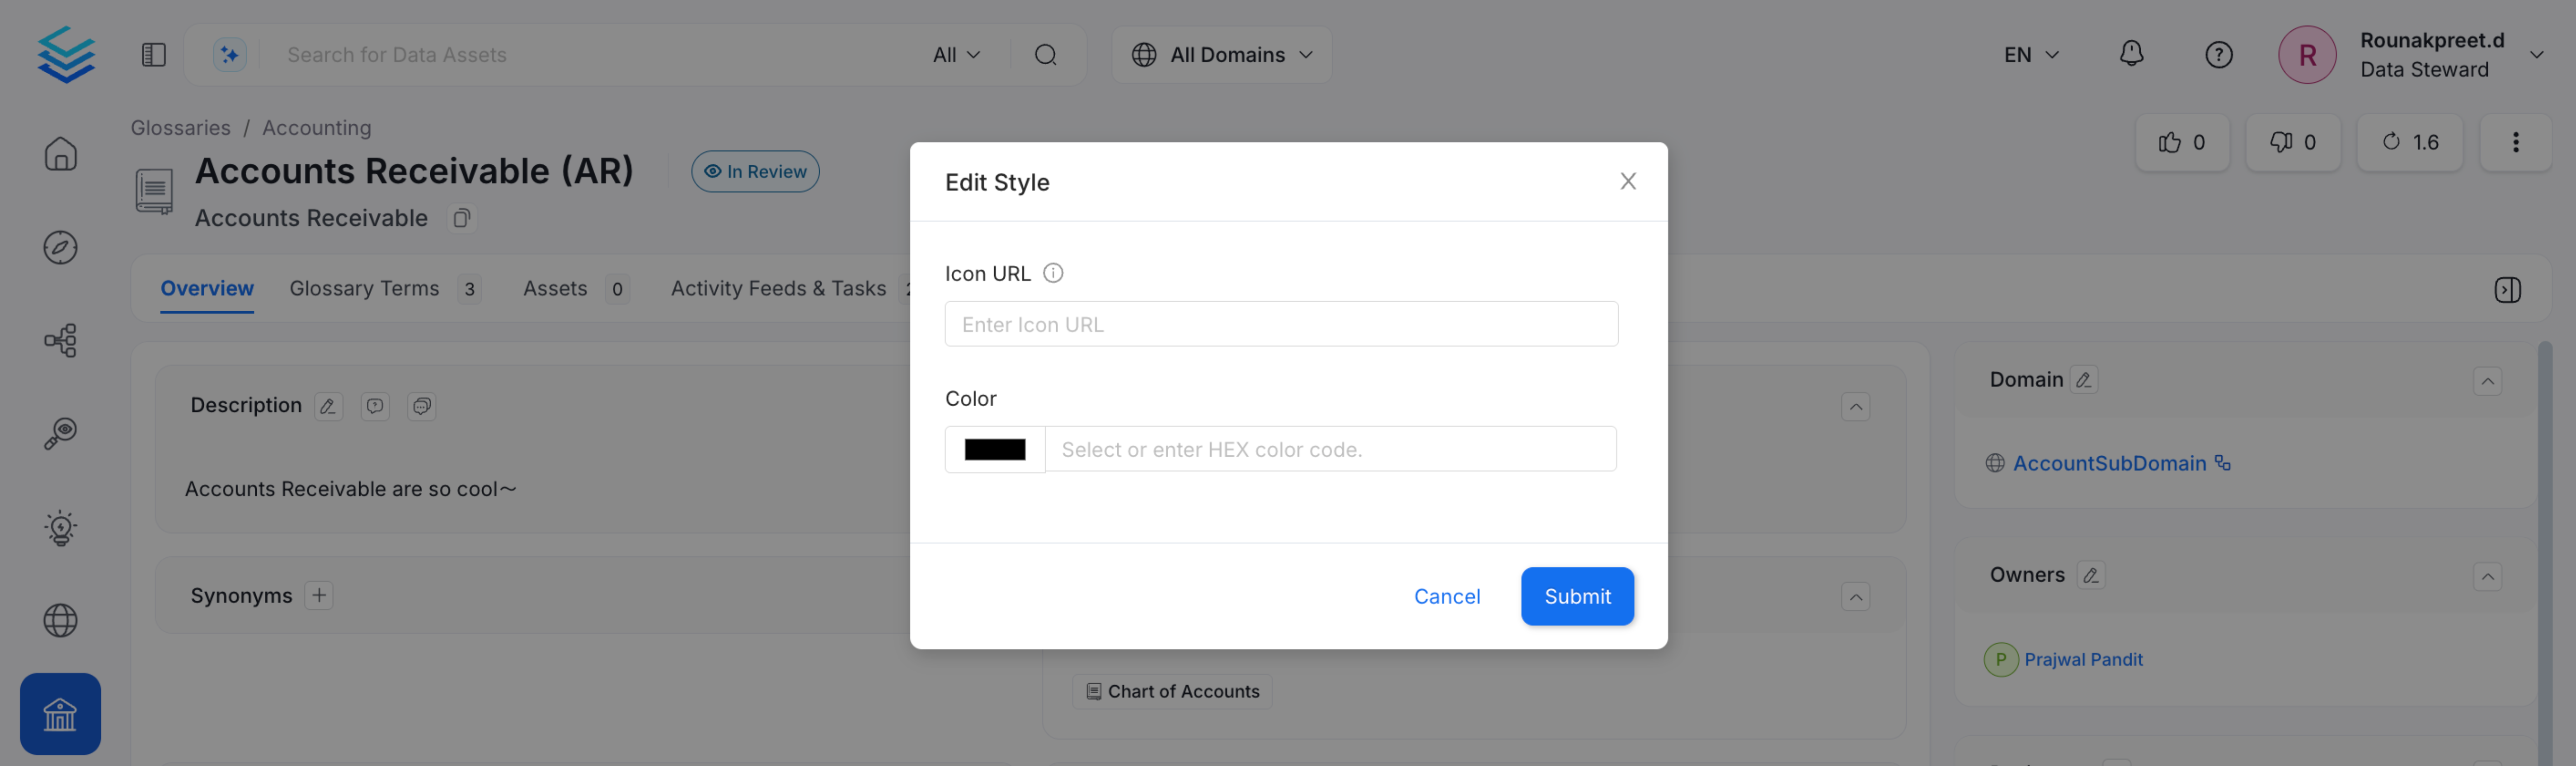The height and width of the screenshot is (766, 2576).
Task: Open the Lineage network icon in sidebar
Action: (60, 340)
